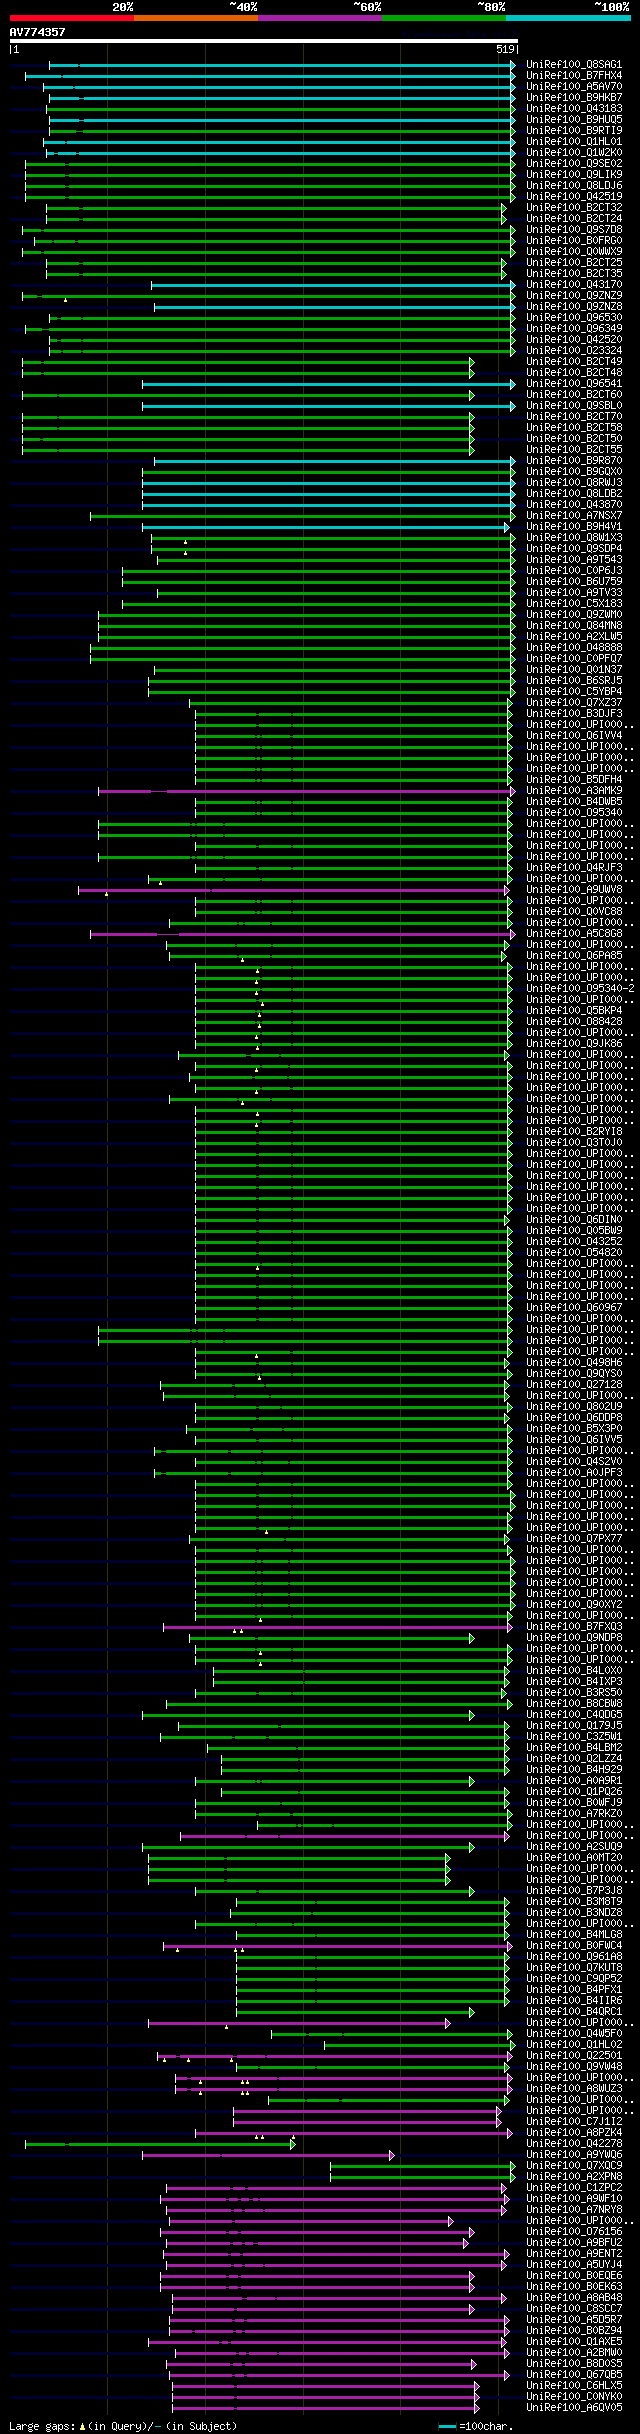This screenshot has height=2434, width=640.
Task: Click label UniRef100_C7J1I2
Action: [x=574, y=2122]
